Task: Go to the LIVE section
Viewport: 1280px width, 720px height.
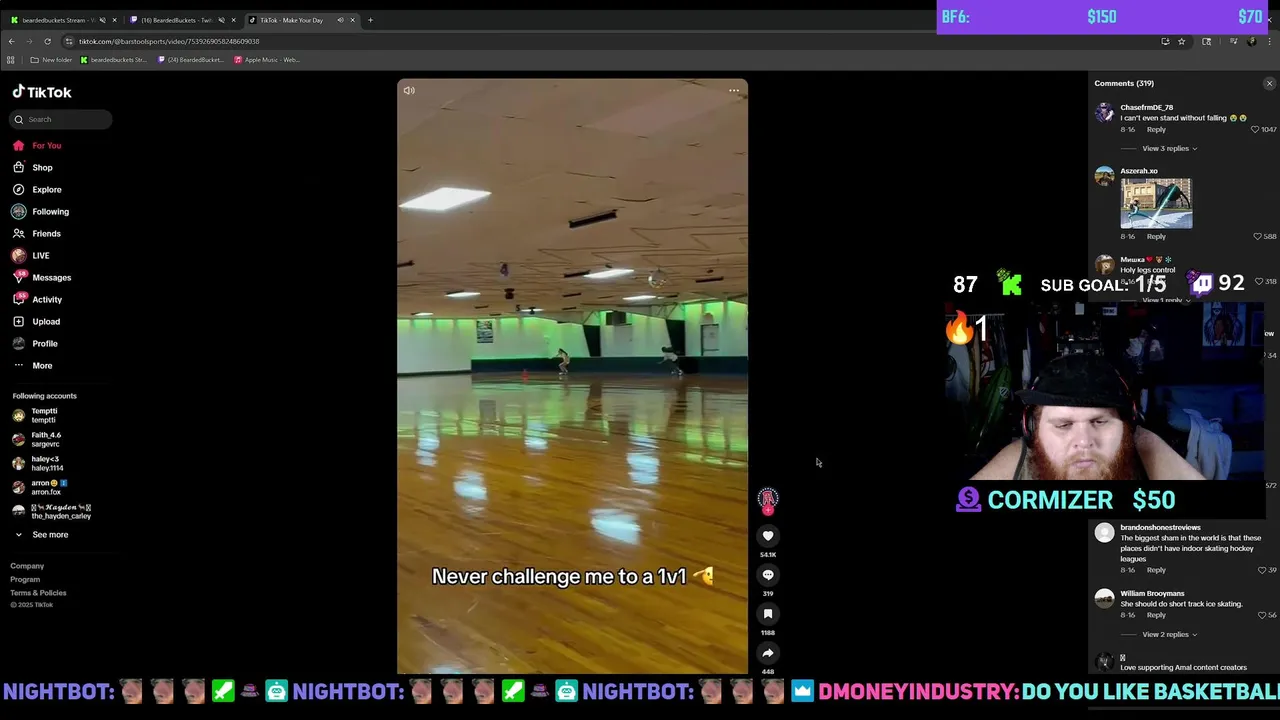Action: pyautogui.click(x=31, y=255)
